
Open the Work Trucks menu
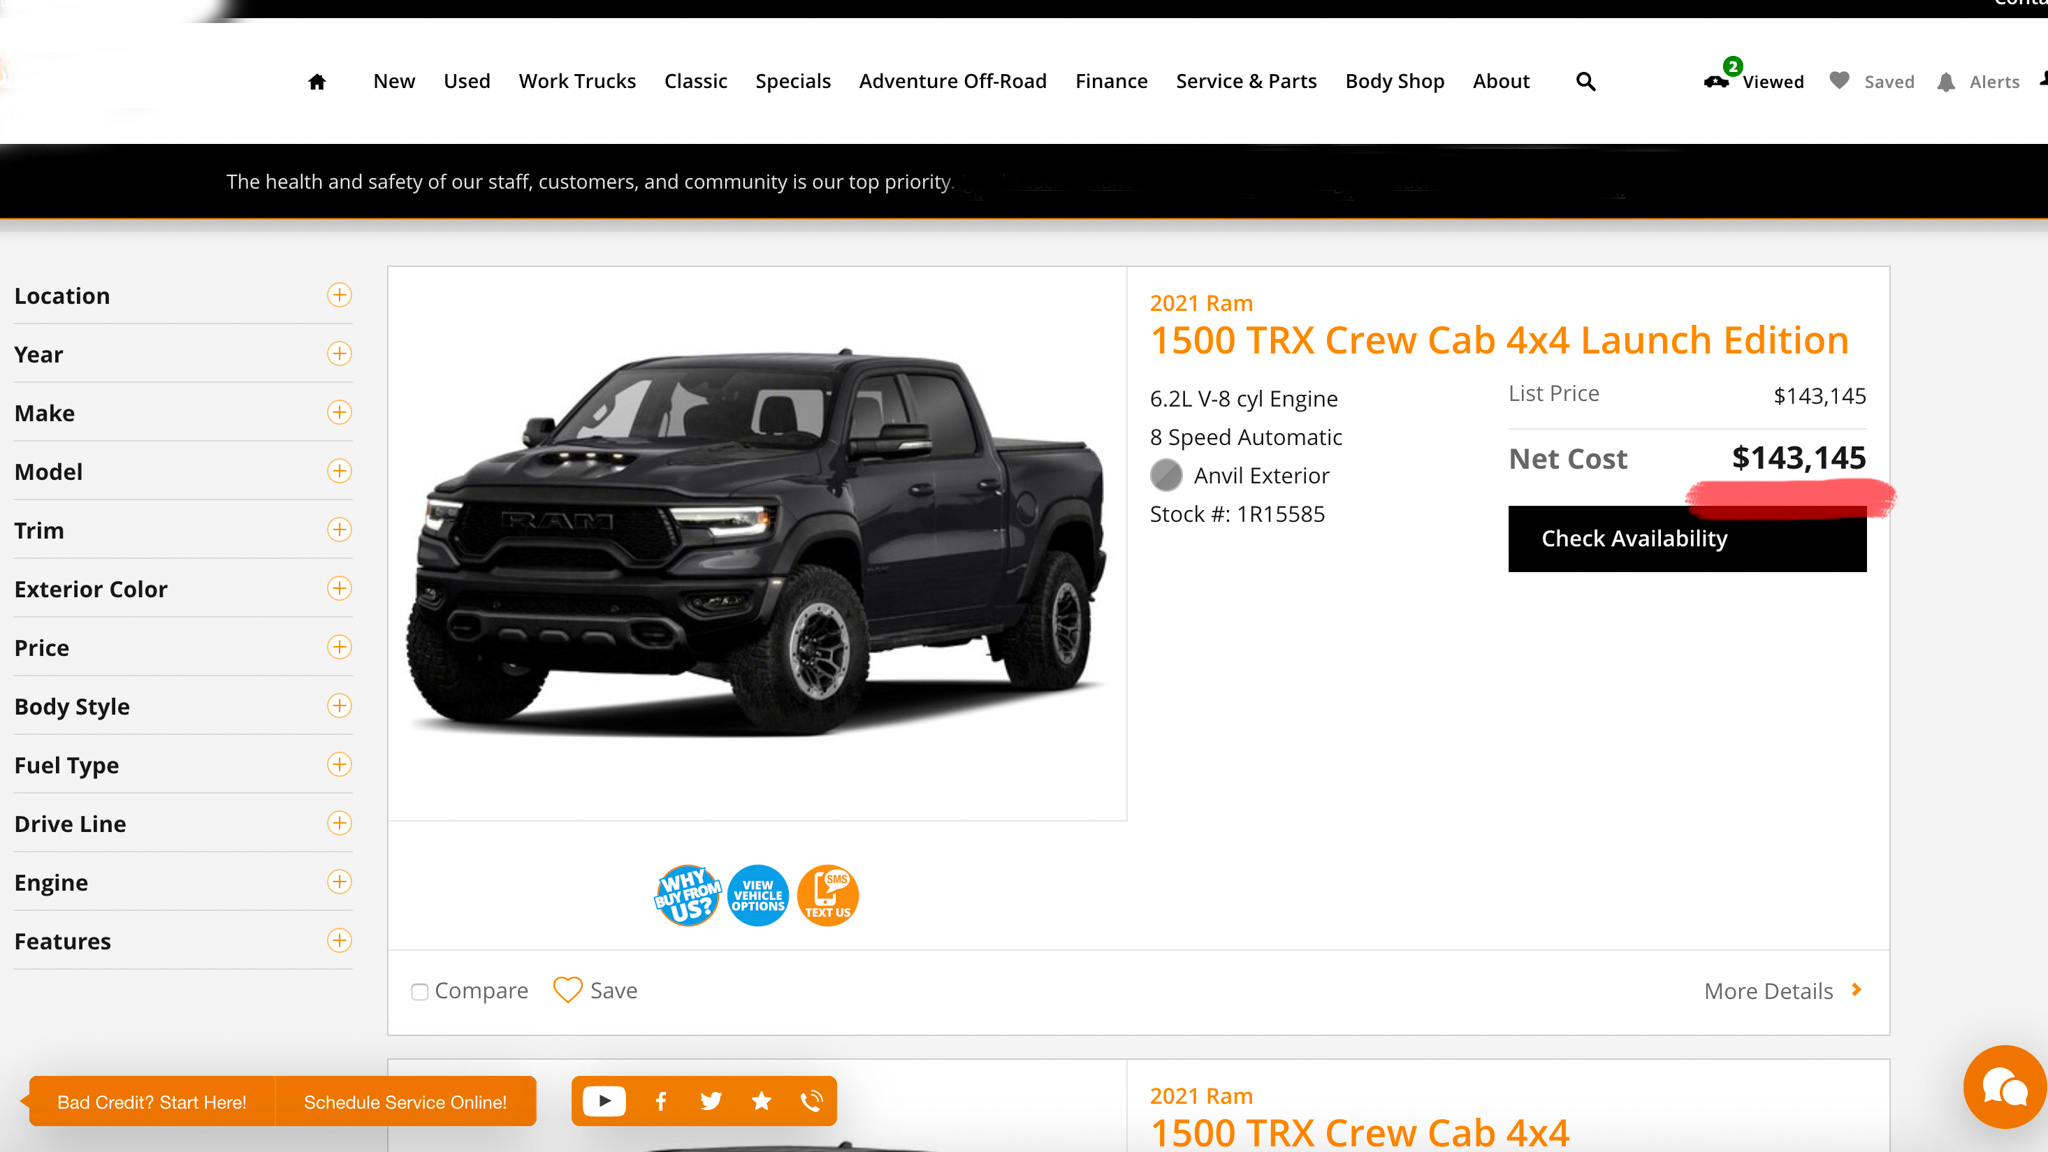click(577, 81)
